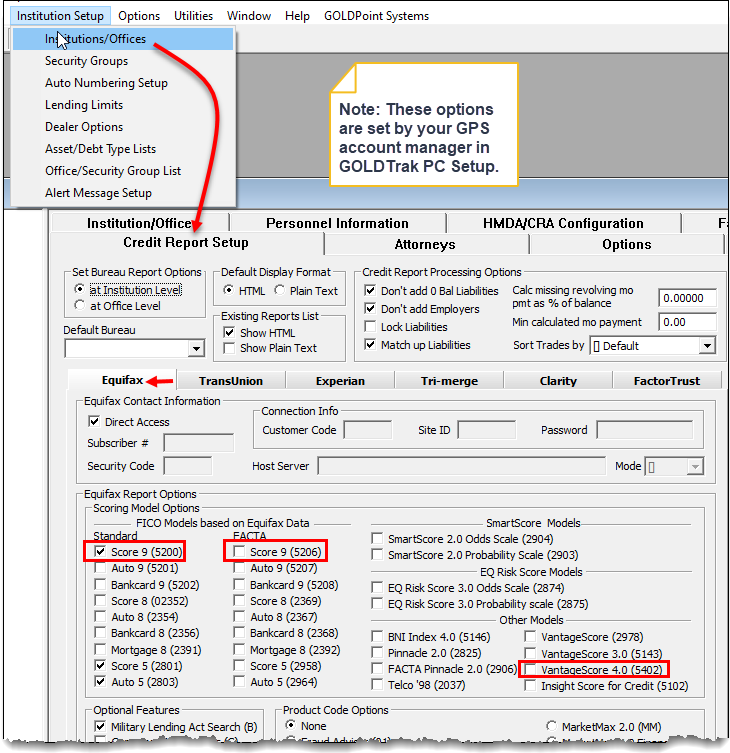This screenshot has height=753, width=730.
Task: Select the Clarity tab
Action: [x=558, y=381]
